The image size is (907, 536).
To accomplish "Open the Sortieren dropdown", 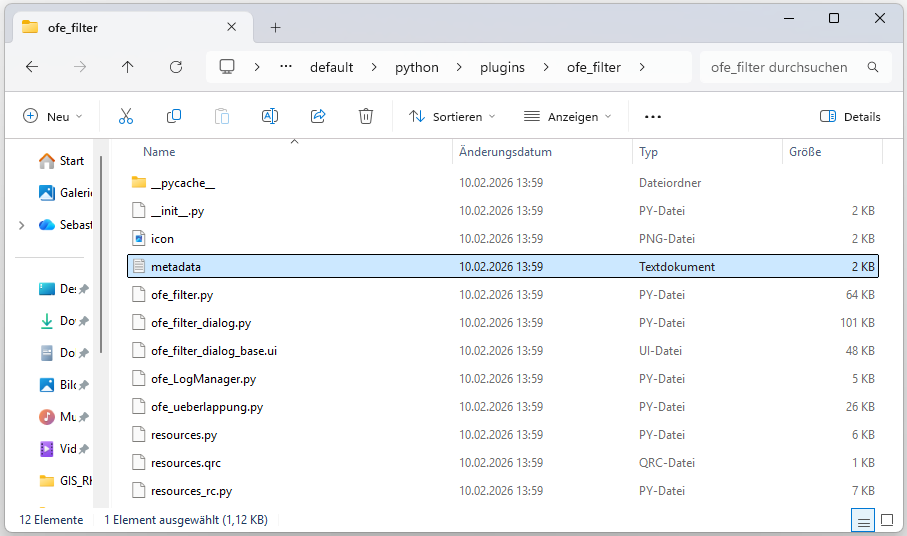I will tap(452, 117).
